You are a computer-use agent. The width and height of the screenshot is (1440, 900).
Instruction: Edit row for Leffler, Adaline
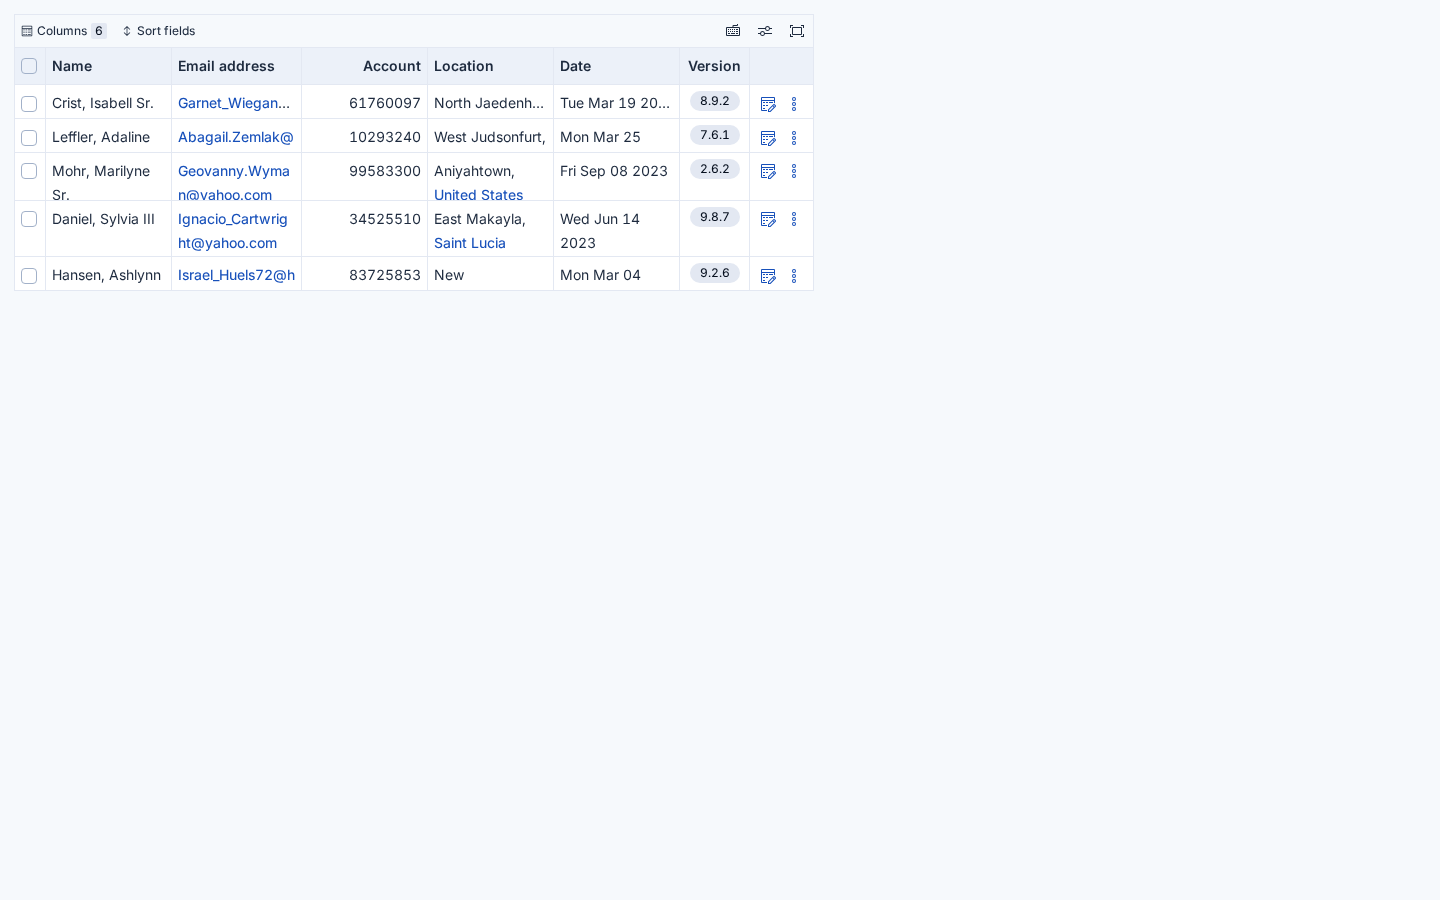tap(768, 138)
